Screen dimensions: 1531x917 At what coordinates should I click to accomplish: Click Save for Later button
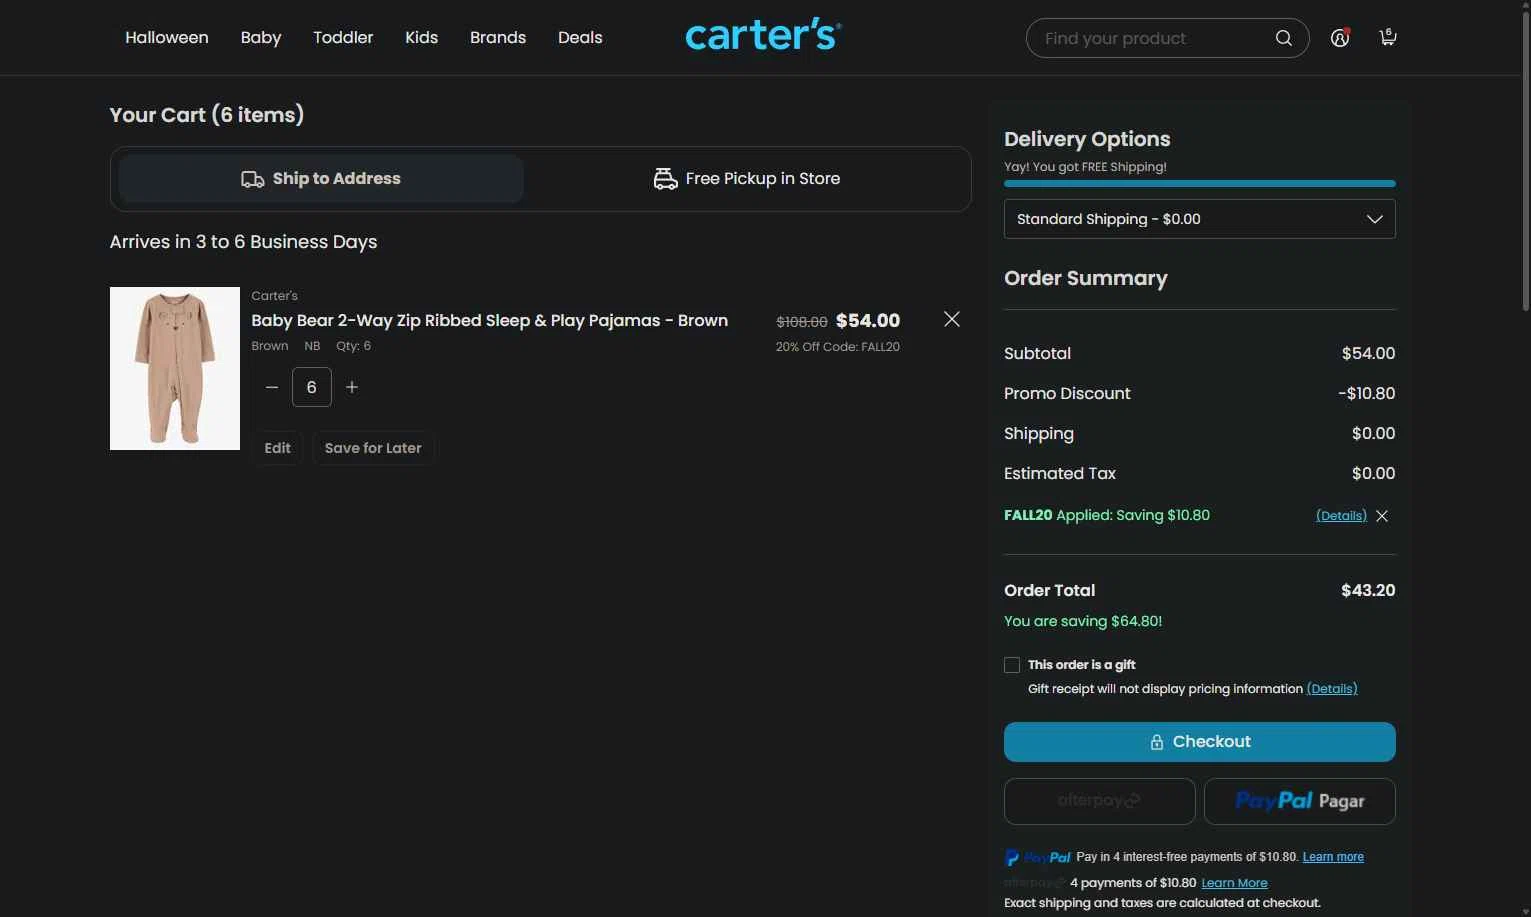pyautogui.click(x=373, y=448)
